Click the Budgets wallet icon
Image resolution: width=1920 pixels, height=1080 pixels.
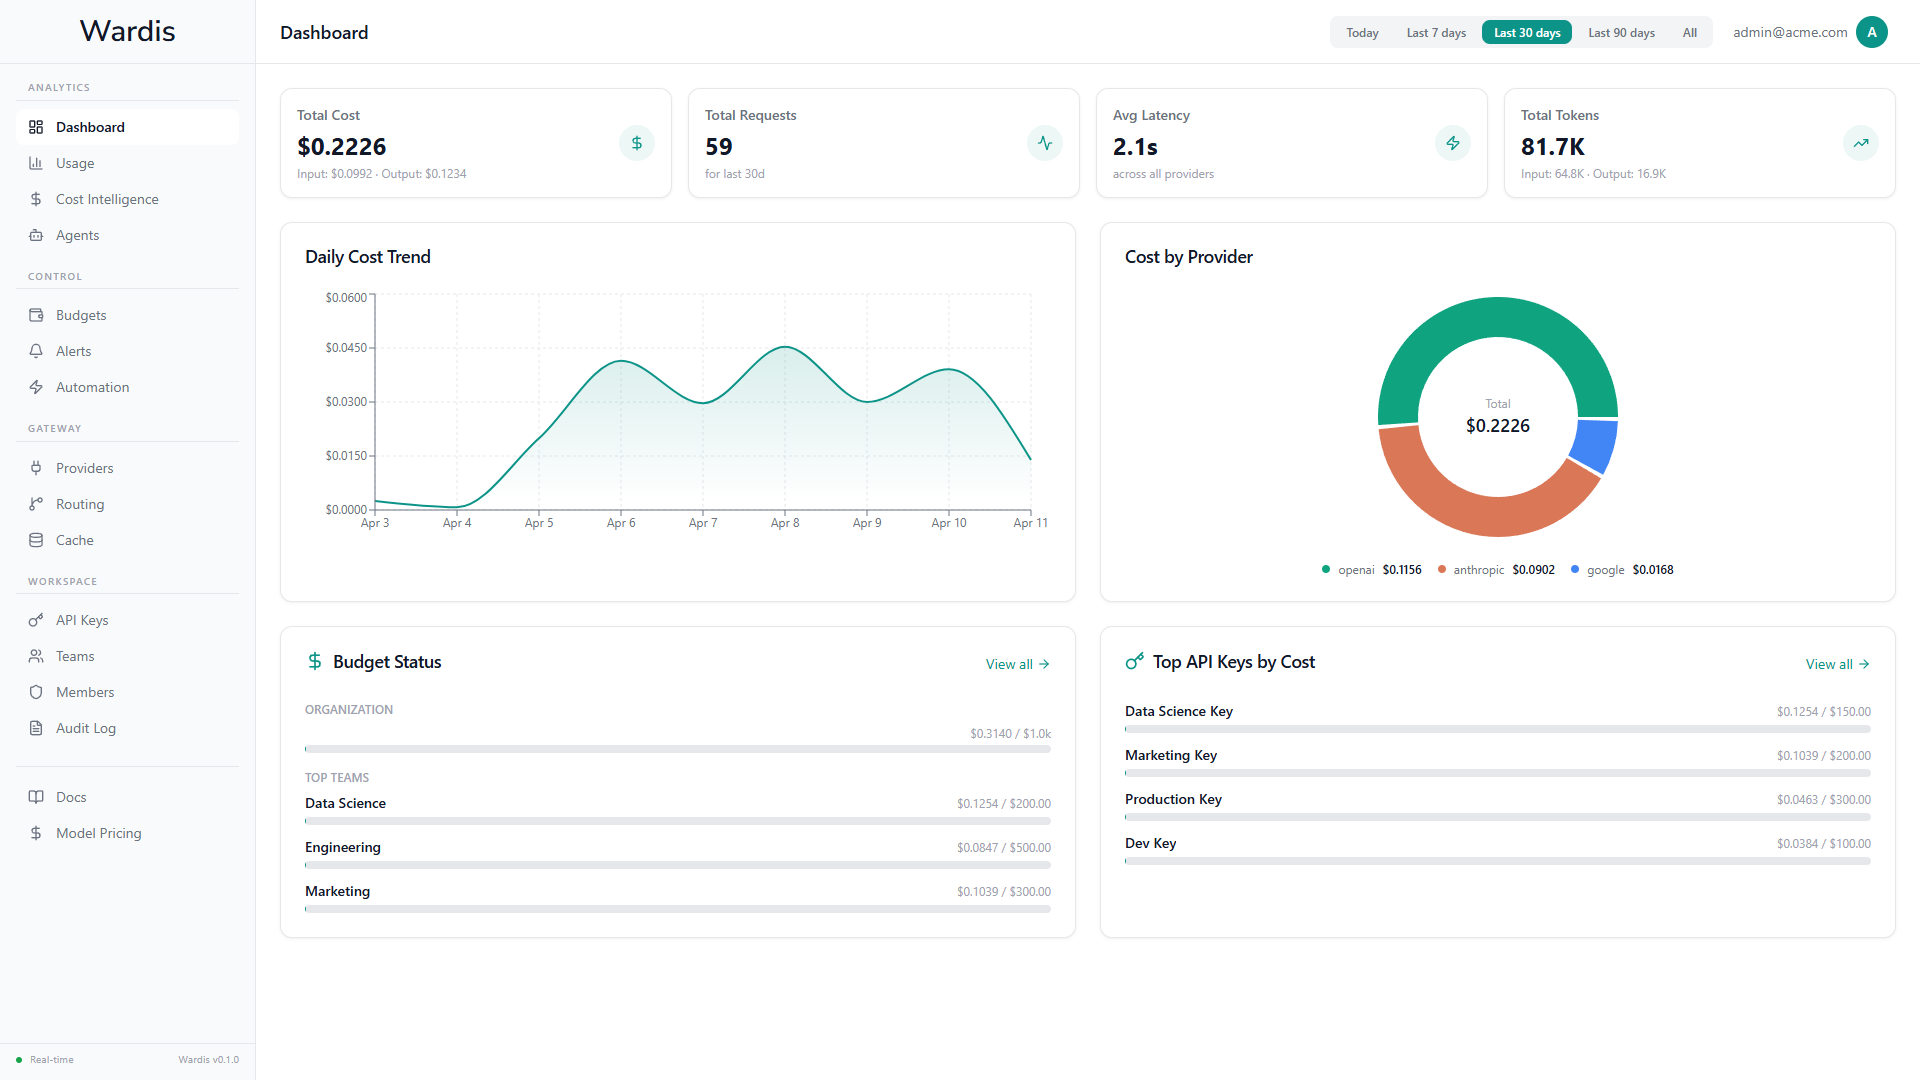[36, 315]
